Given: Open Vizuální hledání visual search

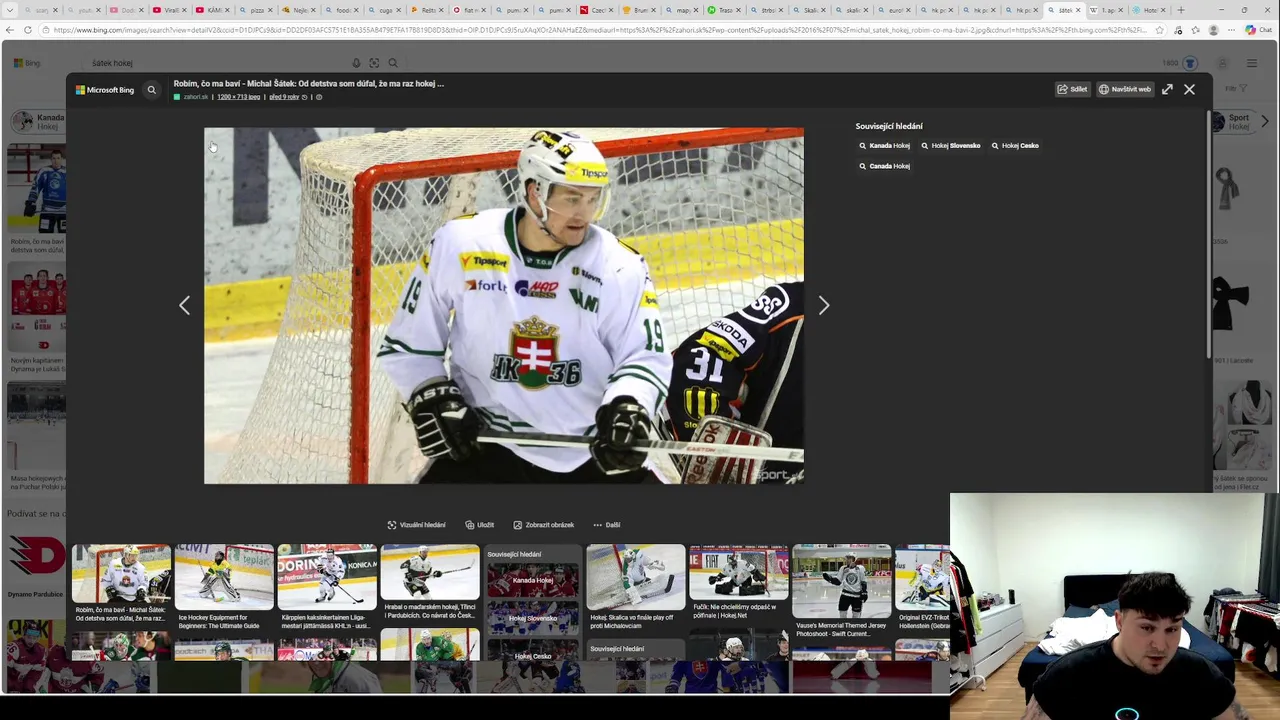Looking at the screenshot, I should pos(416,525).
